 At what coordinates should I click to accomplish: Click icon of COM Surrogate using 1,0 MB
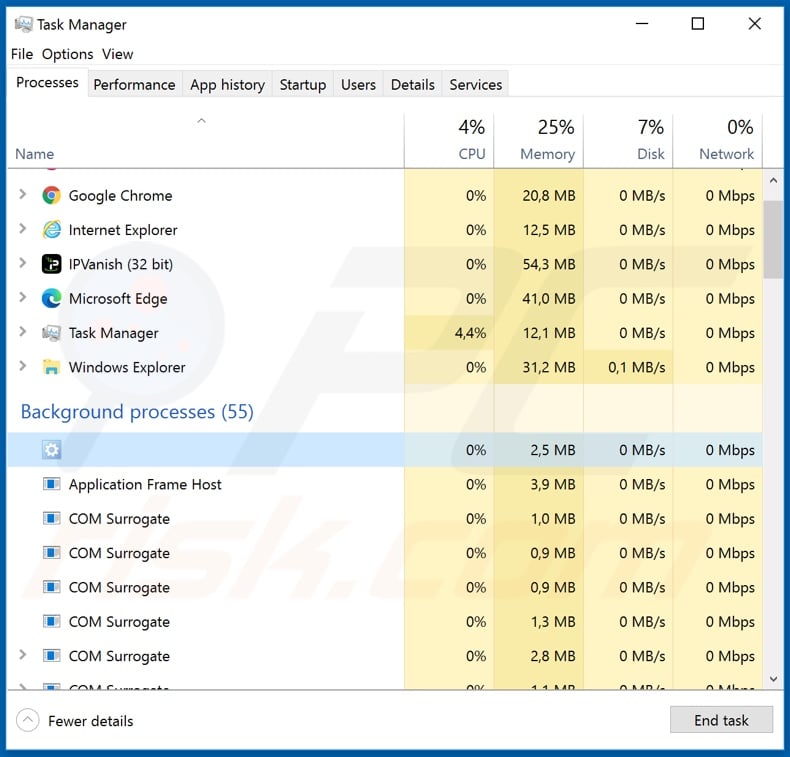(x=51, y=518)
